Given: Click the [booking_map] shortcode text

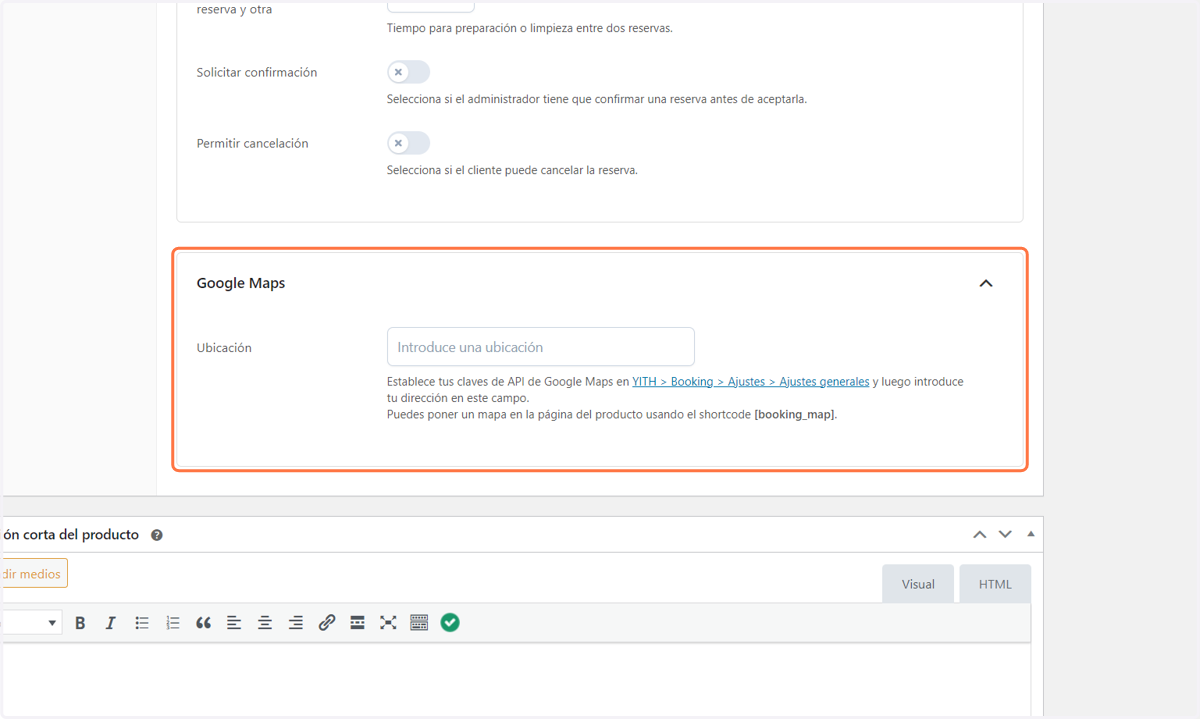Looking at the screenshot, I should click(x=795, y=414).
